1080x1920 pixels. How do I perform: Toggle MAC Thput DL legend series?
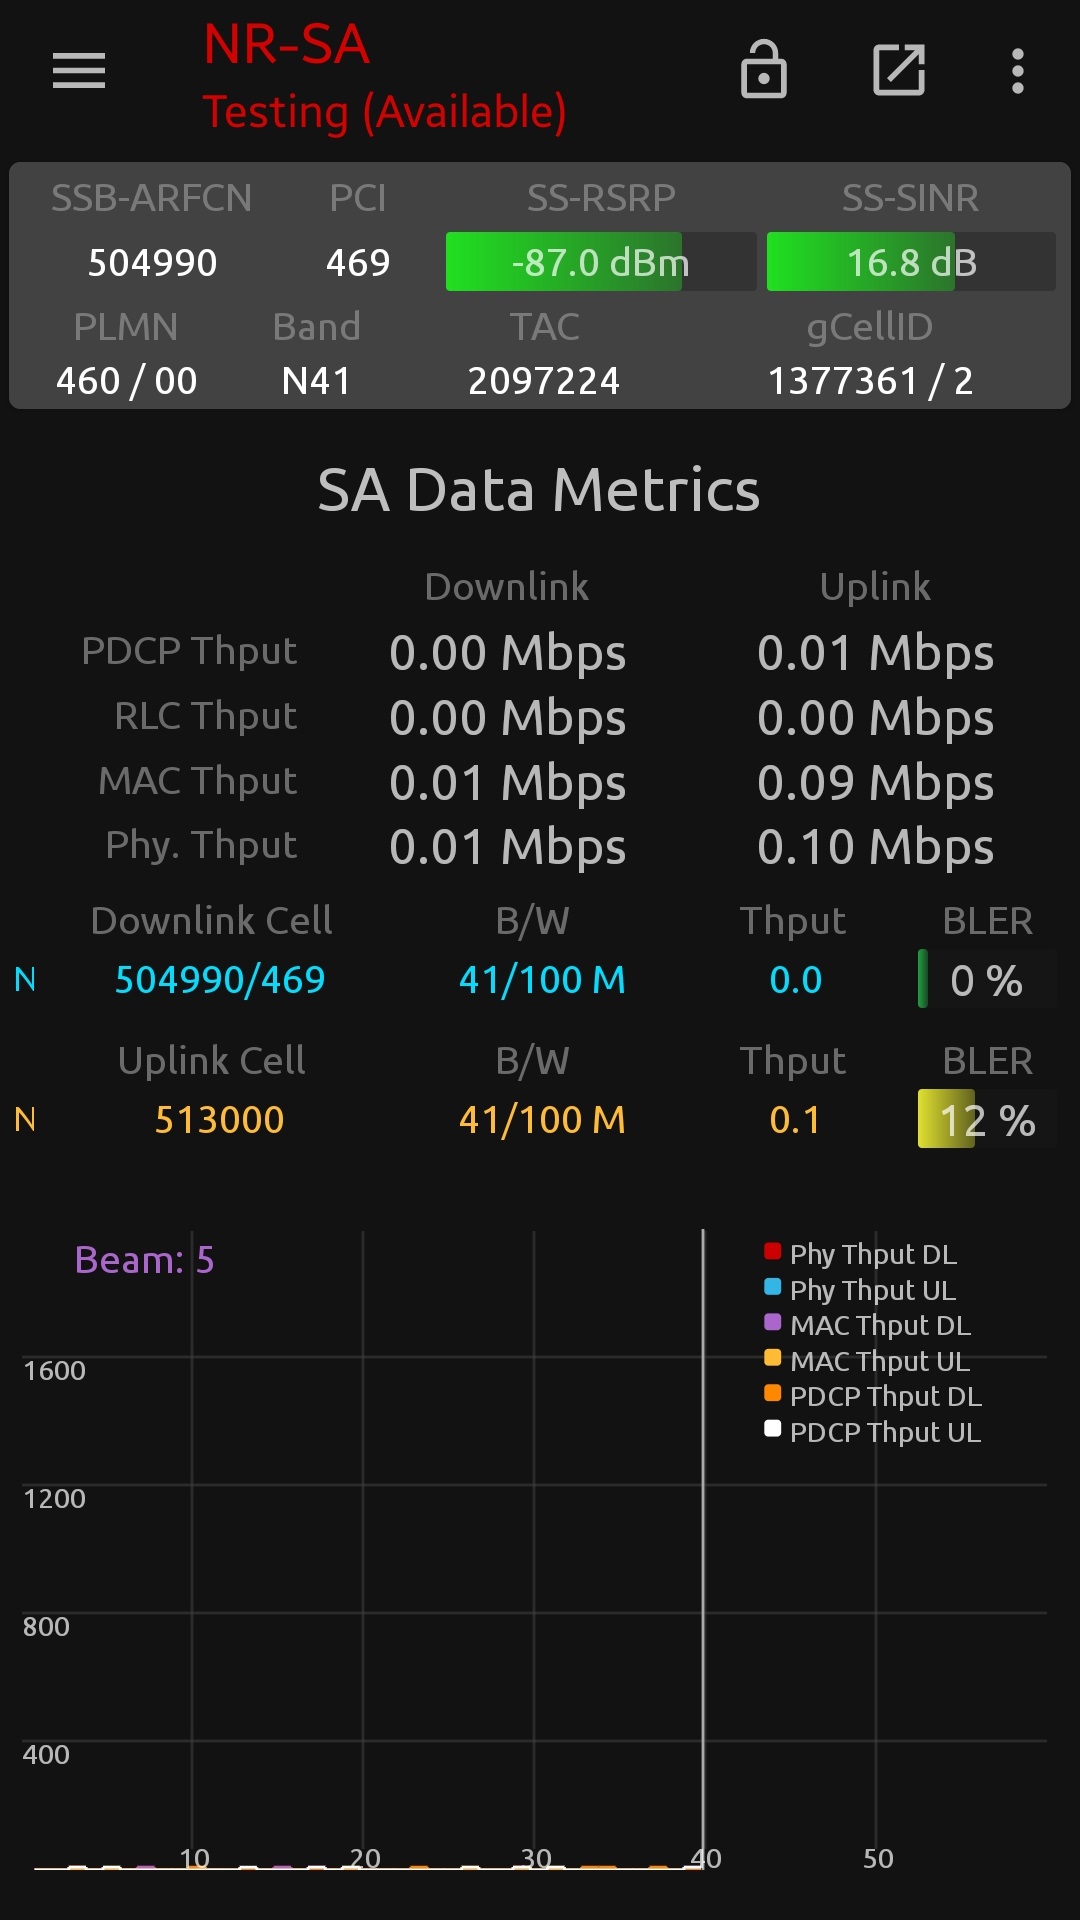click(868, 1325)
